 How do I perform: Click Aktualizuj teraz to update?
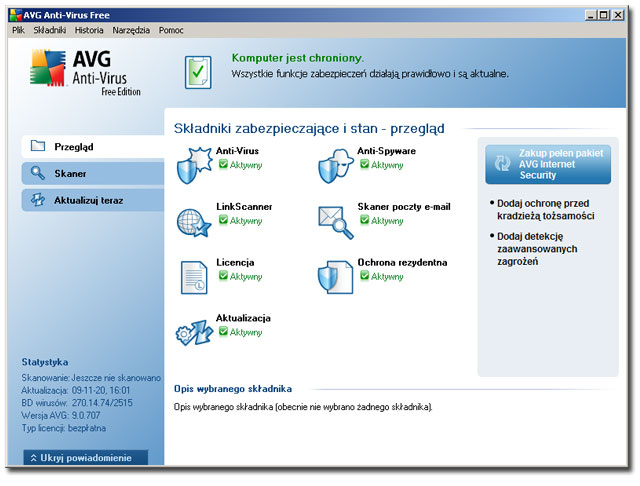(93, 200)
